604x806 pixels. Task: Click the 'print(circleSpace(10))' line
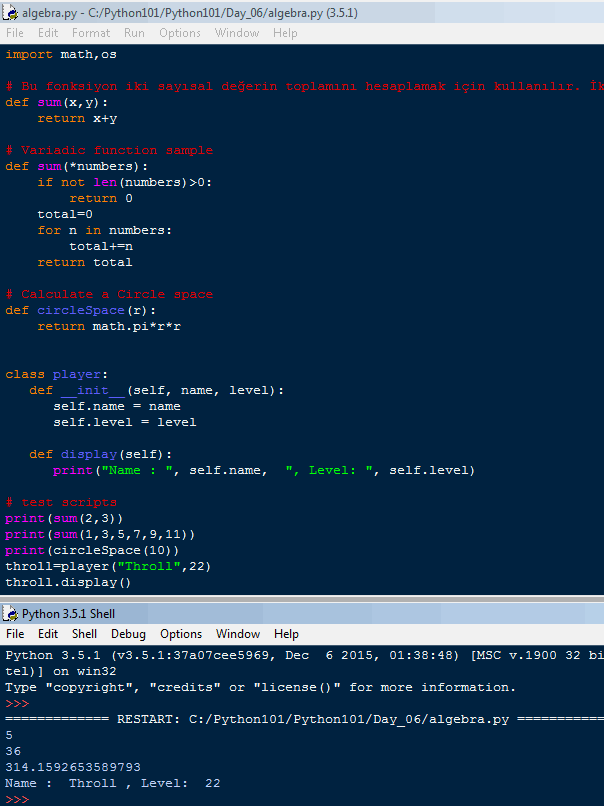click(93, 551)
